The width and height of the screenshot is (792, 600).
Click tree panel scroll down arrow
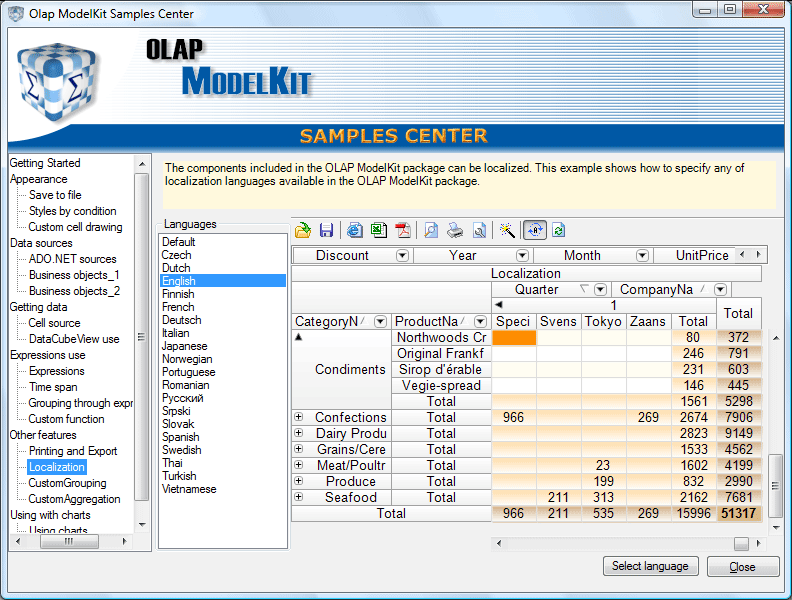coord(142,525)
